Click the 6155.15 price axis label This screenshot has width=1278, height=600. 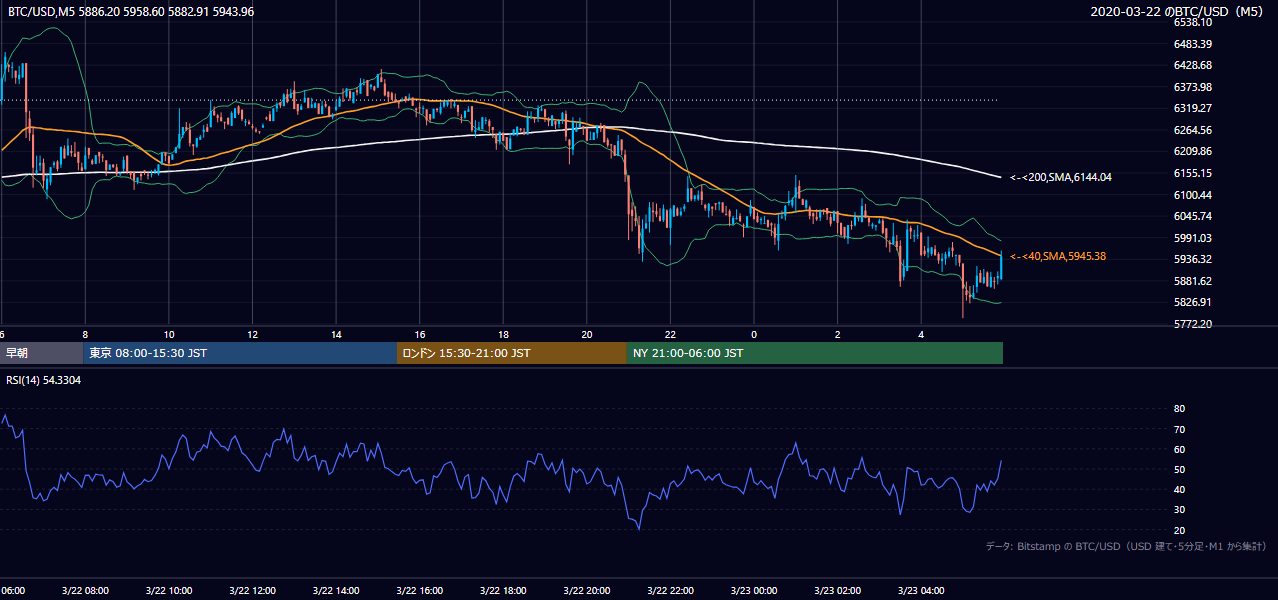(1193, 173)
